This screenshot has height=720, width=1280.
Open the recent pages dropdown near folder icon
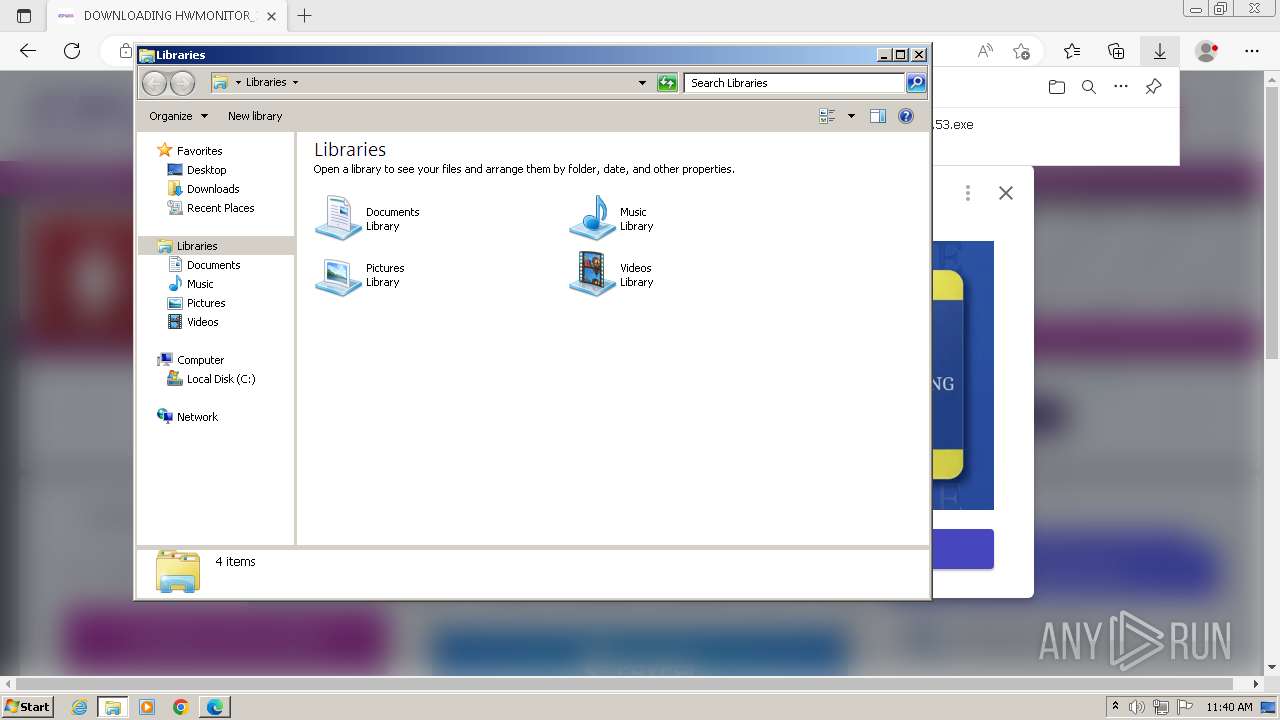238,83
